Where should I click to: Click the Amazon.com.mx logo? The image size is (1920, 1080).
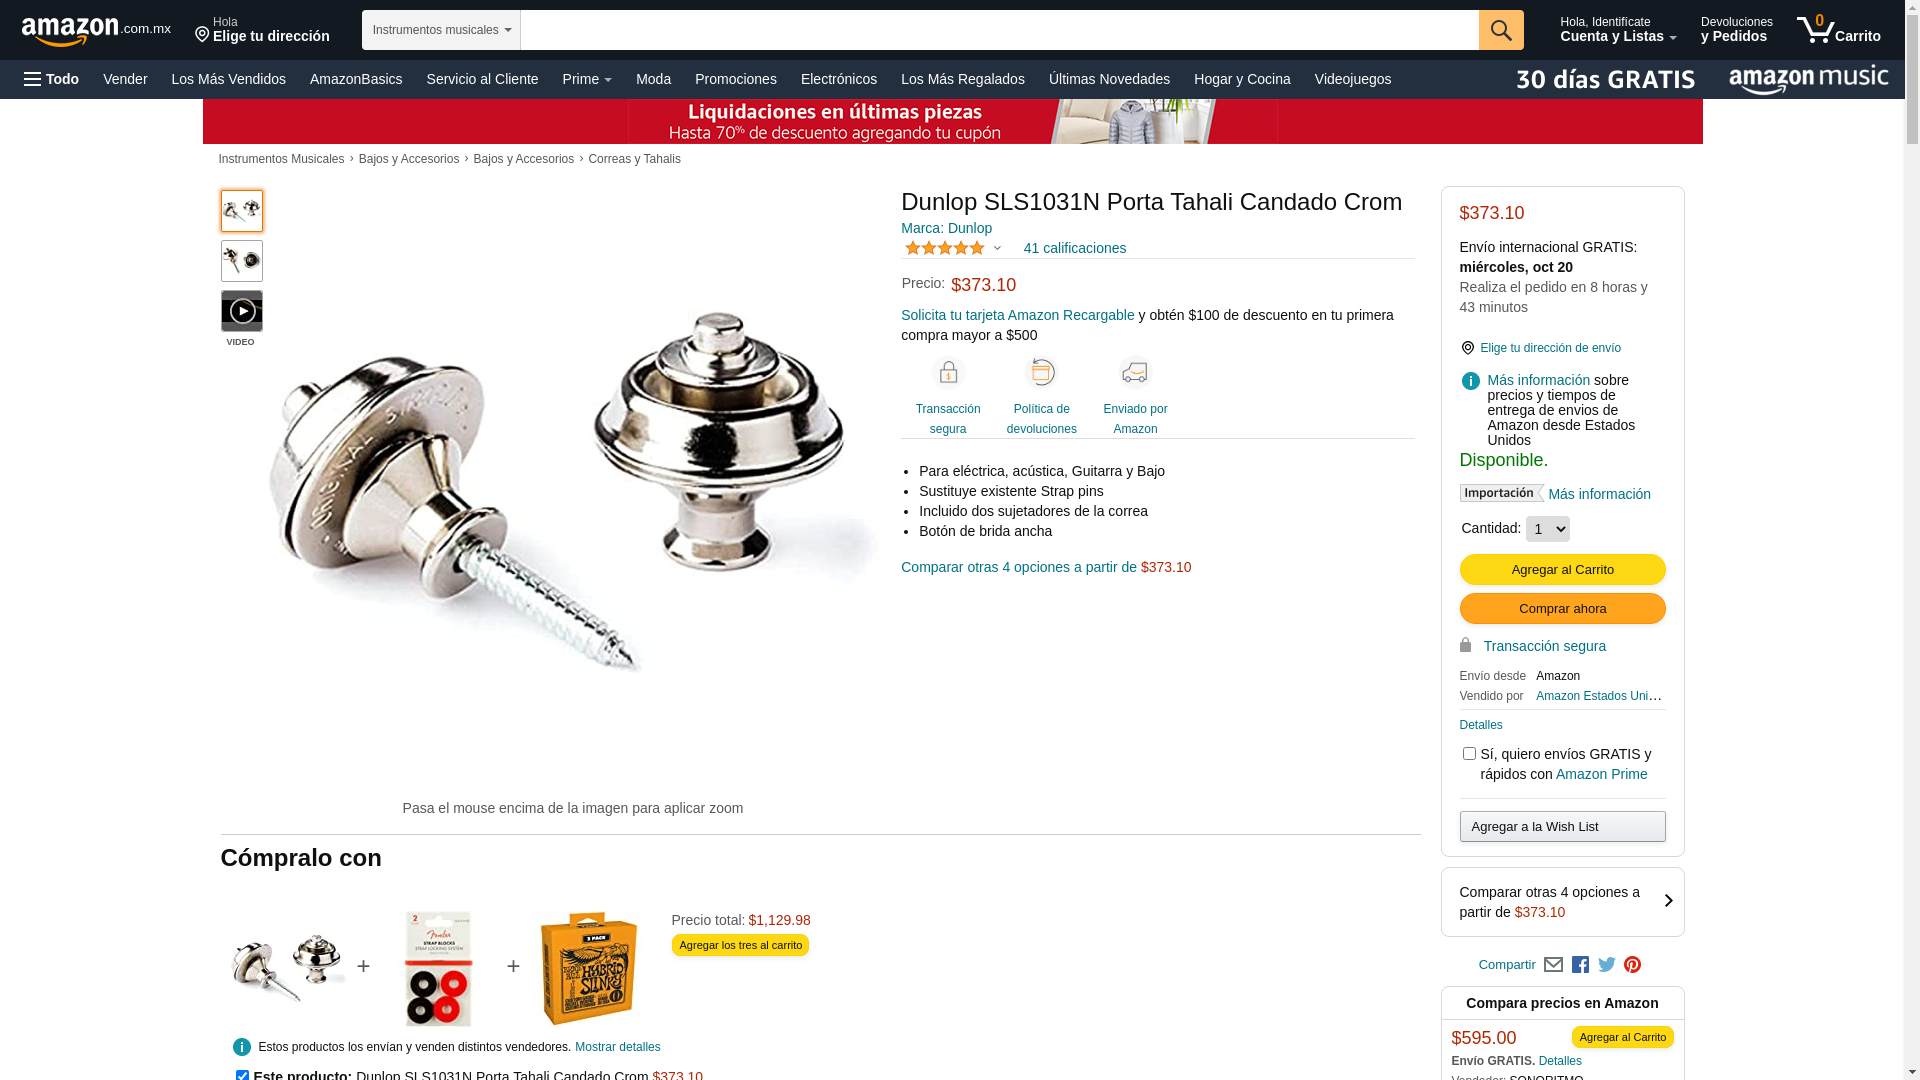(96, 31)
